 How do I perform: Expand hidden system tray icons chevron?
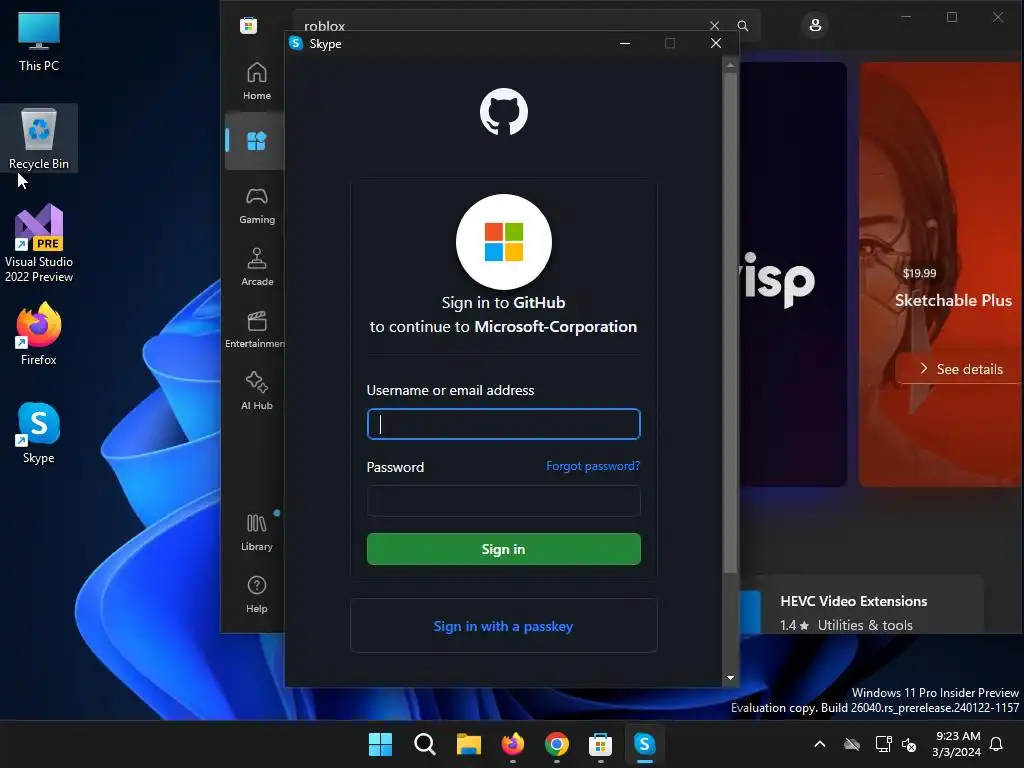coord(820,744)
